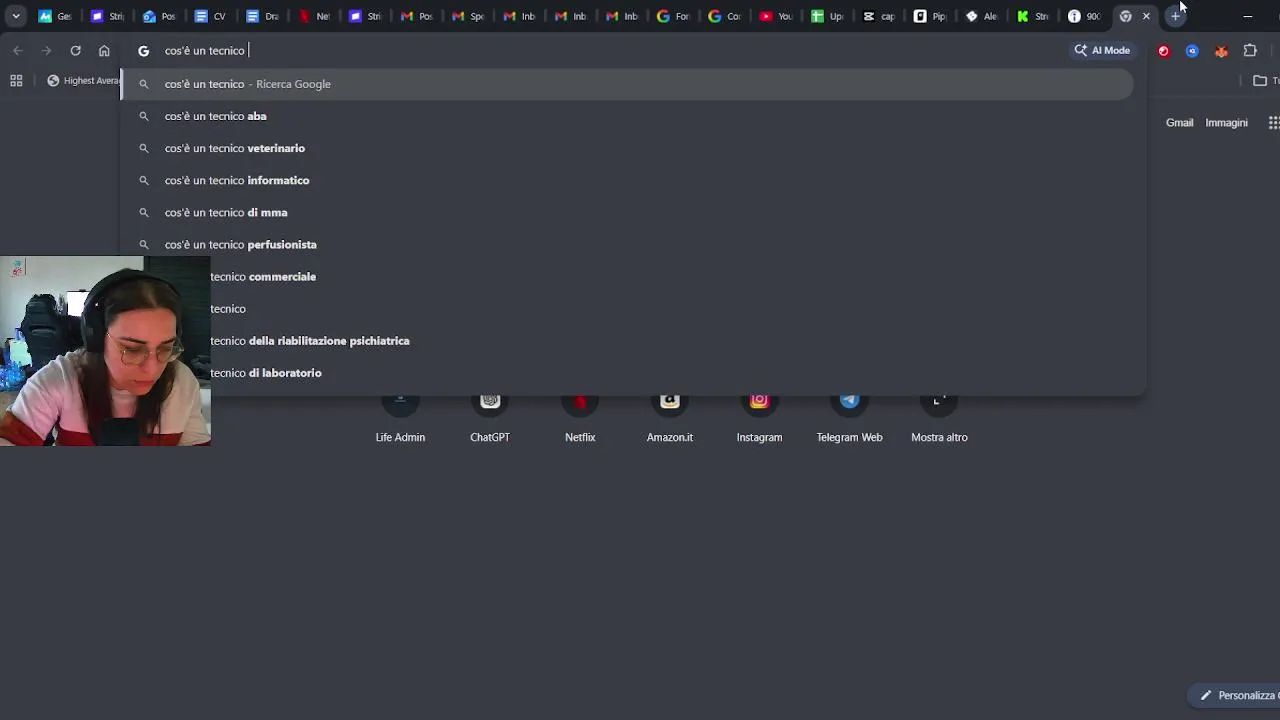Image resolution: width=1280 pixels, height=720 pixels.
Task: Close the current new tab
Action: point(1146,16)
